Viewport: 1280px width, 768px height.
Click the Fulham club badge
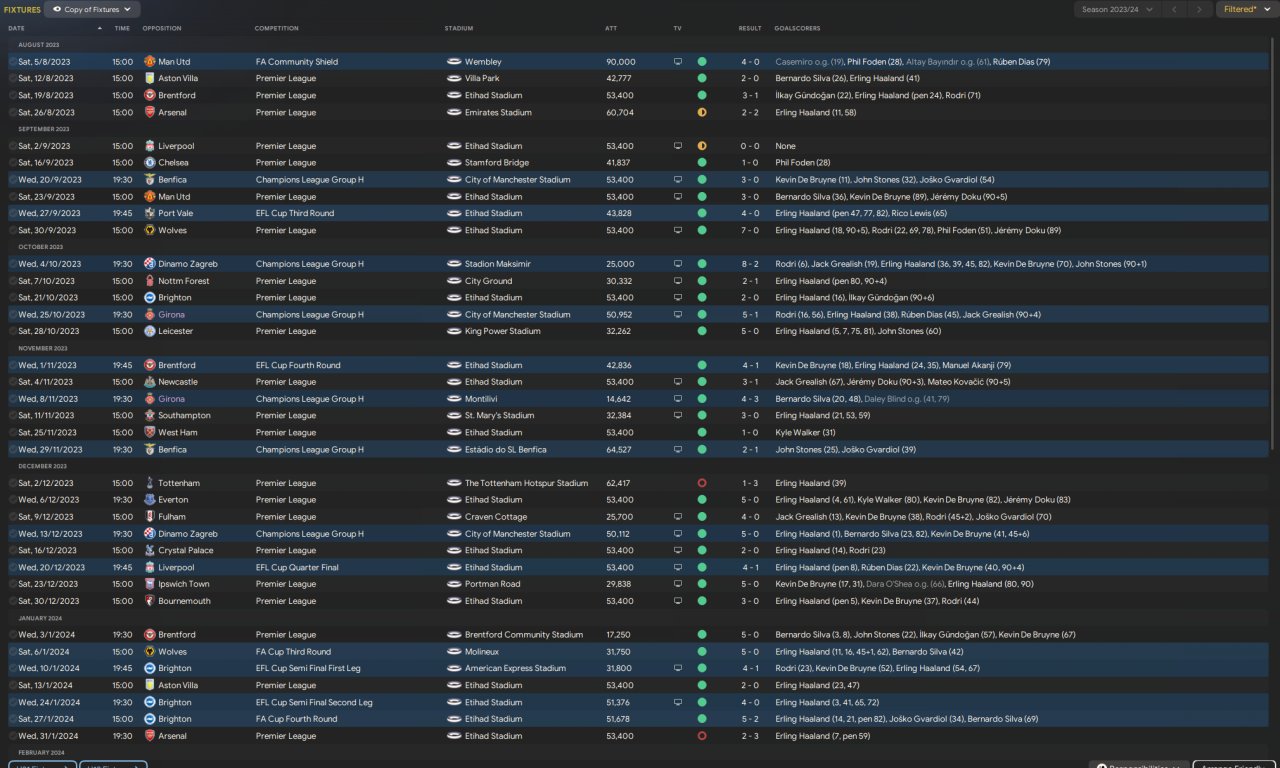click(x=149, y=517)
